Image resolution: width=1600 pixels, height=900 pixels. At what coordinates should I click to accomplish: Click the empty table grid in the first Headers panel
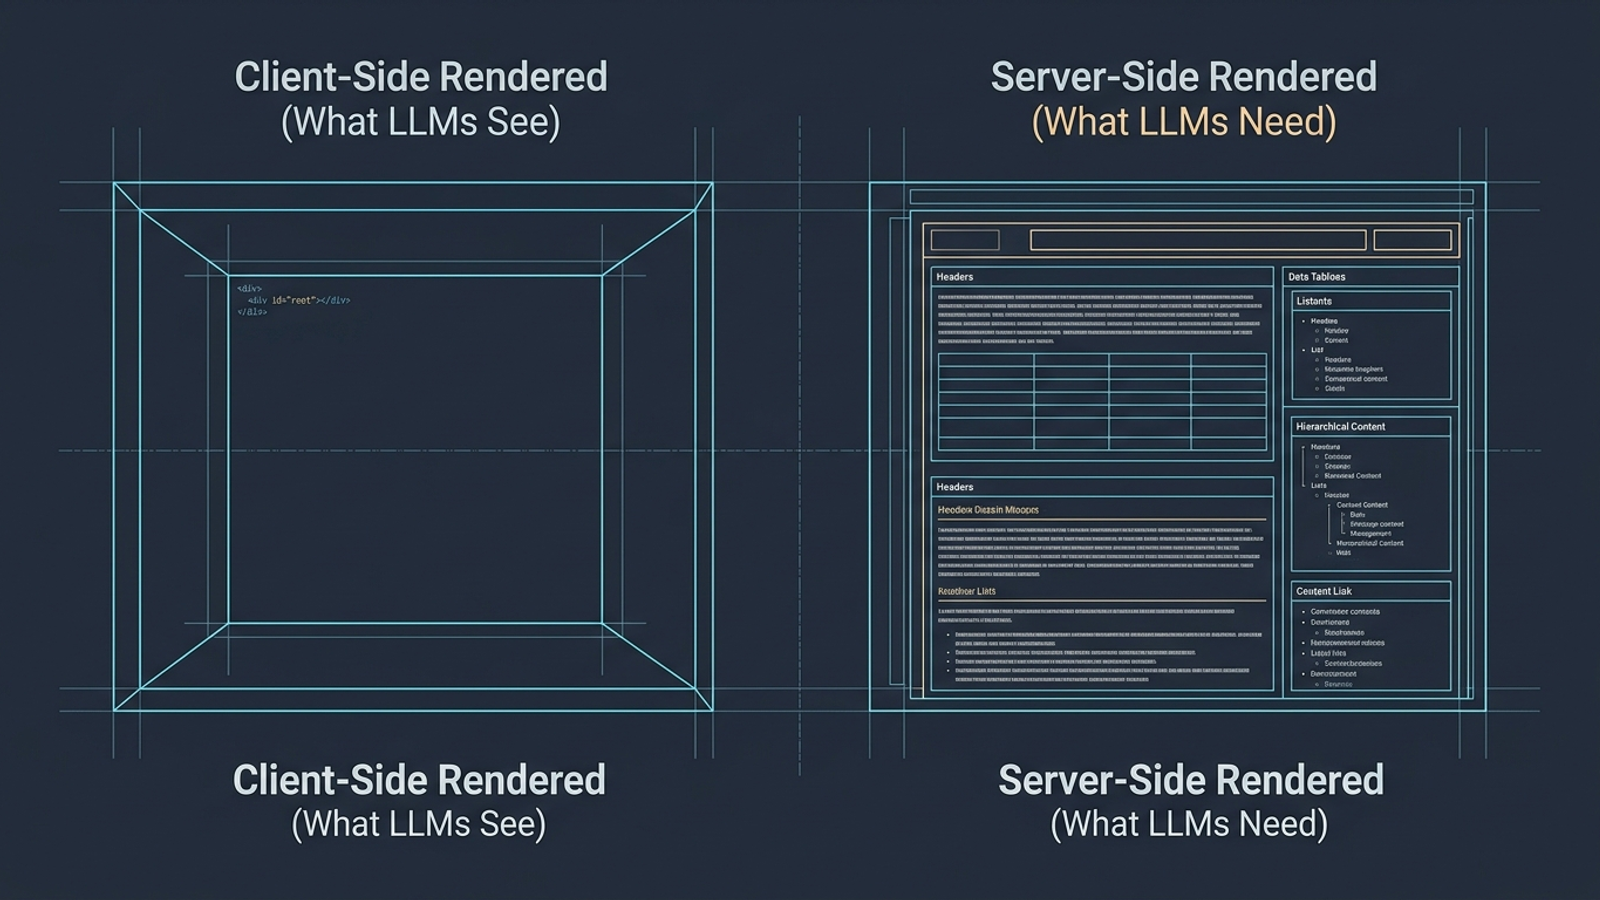coord(1102,401)
